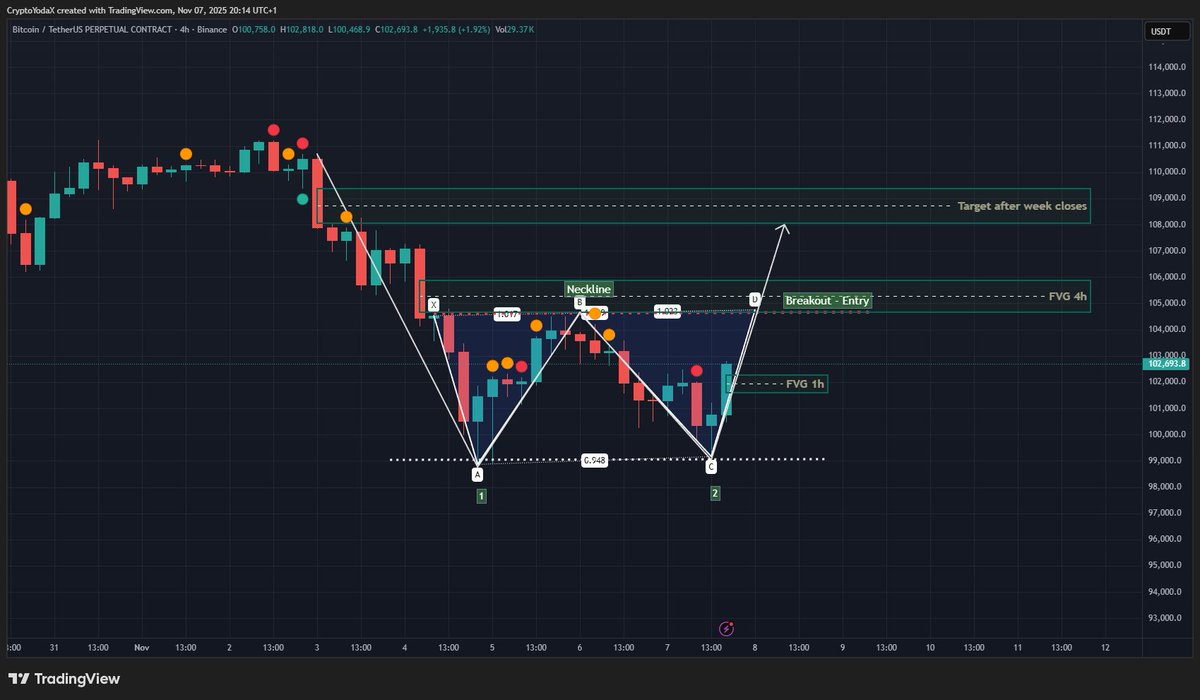Click the 93,000.0 price axis label
This screenshot has height=700, width=1200.
pos(1169,618)
